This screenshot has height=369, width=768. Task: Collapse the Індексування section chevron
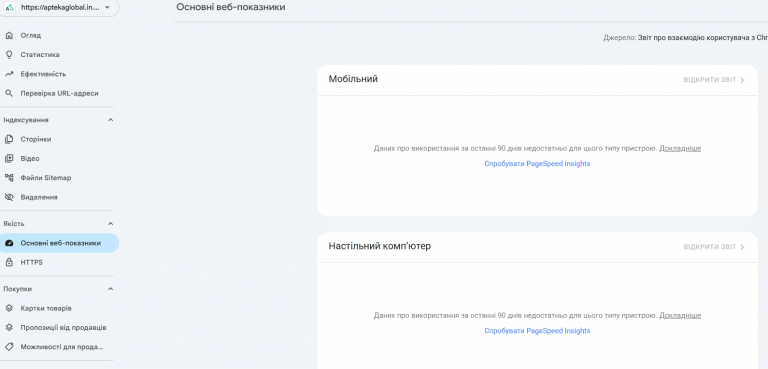click(110, 120)
